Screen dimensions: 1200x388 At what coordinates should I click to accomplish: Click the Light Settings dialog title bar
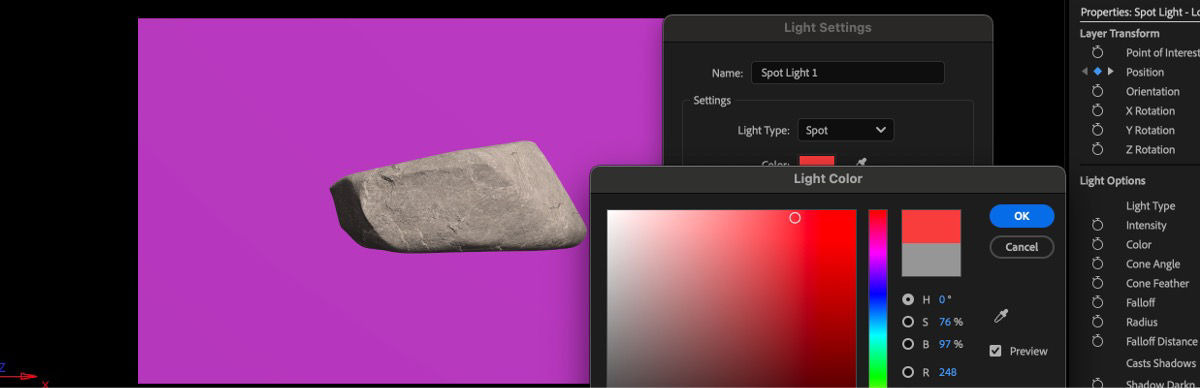[x=827, y=28]
